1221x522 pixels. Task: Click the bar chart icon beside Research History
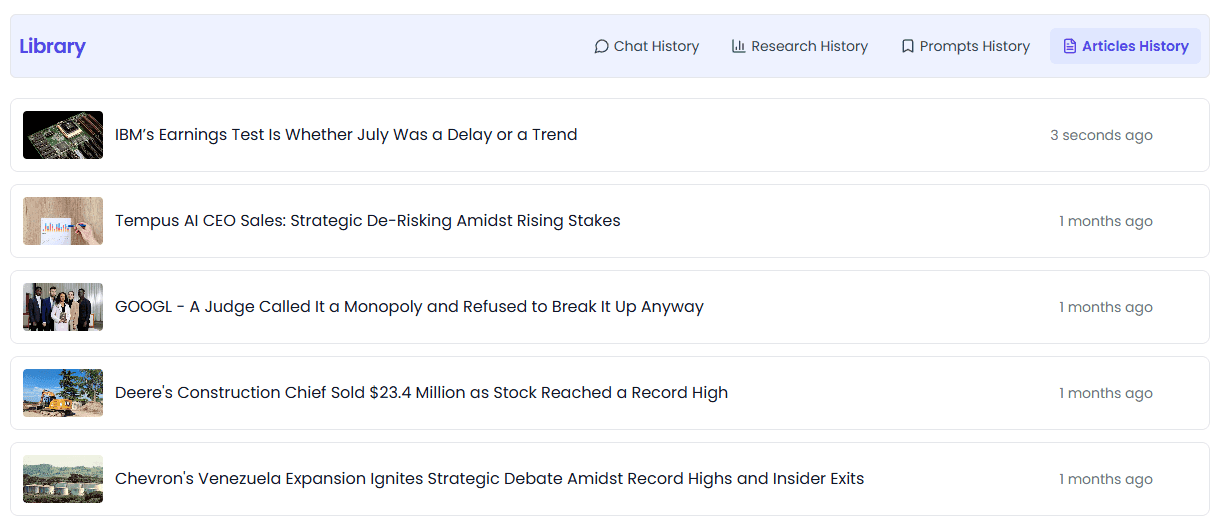pos(739,46)
